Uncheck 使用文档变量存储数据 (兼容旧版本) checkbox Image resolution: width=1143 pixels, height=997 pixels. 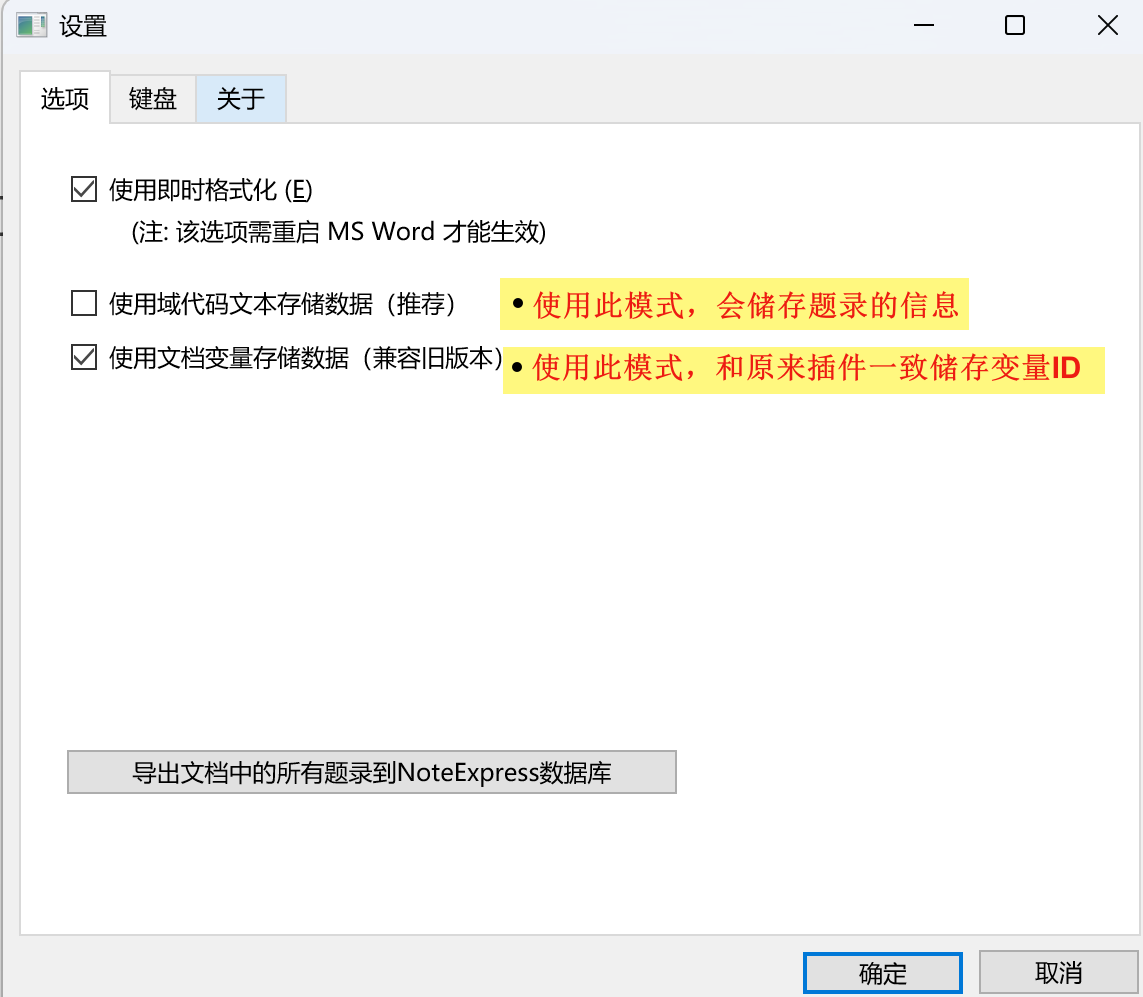click(84, 358)
